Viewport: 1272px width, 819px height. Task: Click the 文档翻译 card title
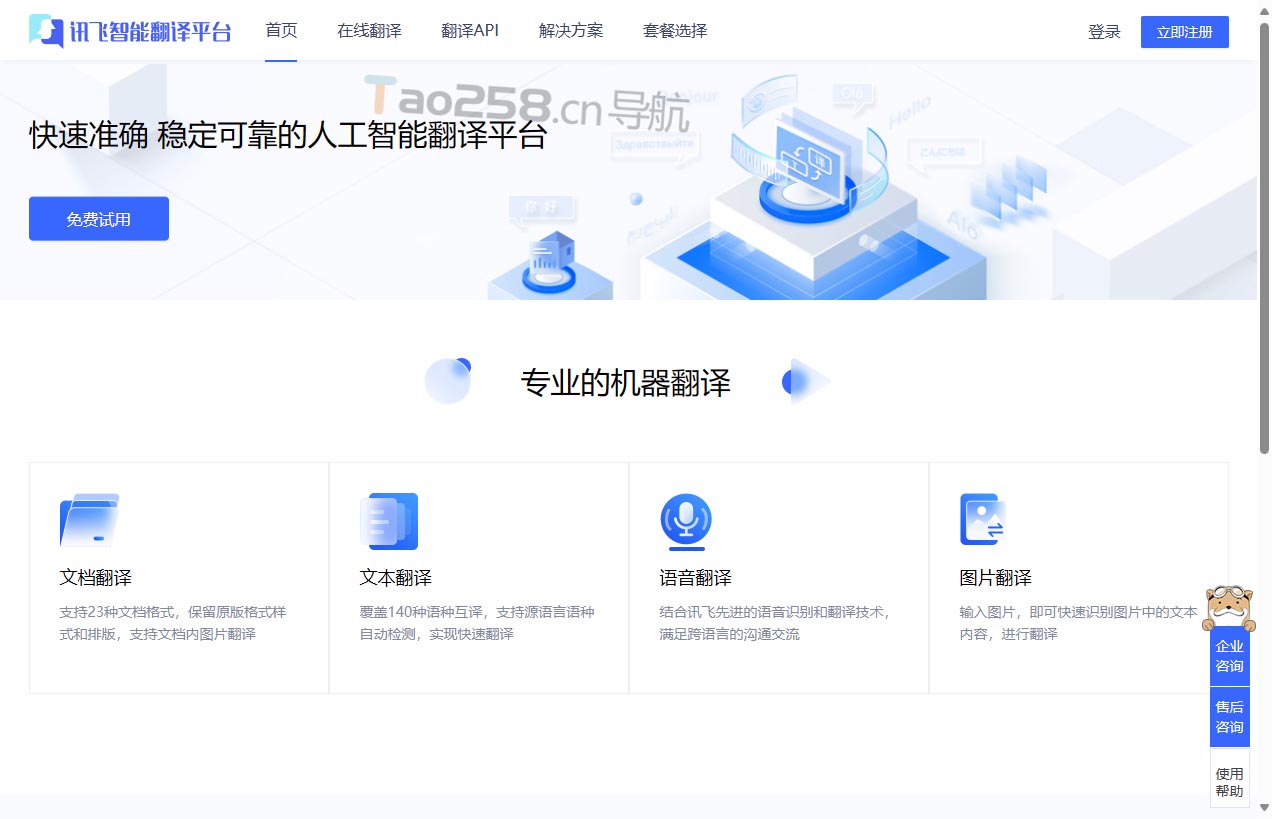tap(95, 578)
